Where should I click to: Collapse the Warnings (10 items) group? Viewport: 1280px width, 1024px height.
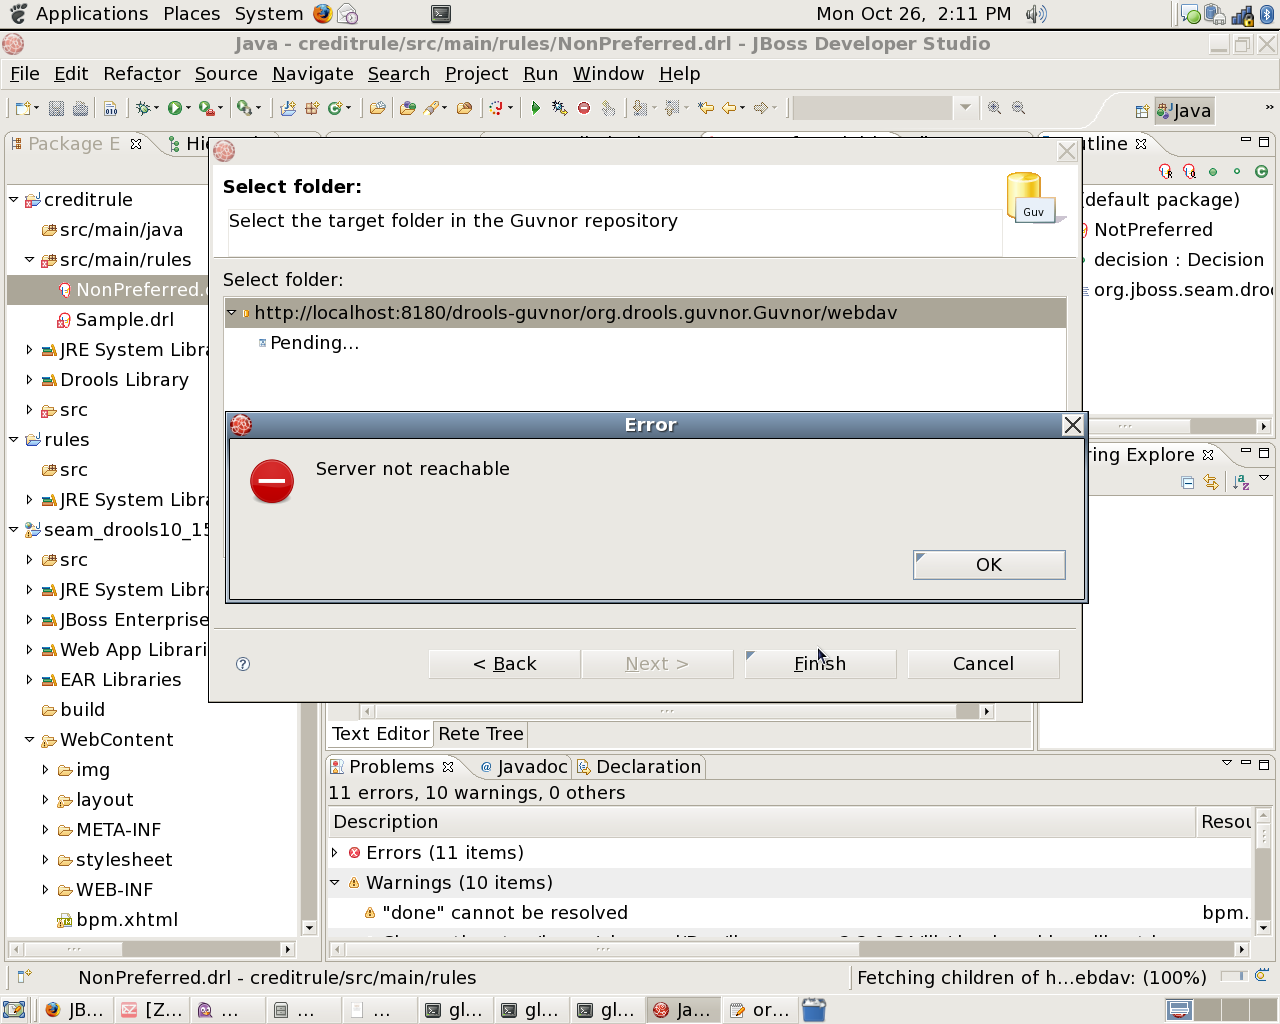pos(335,883)
